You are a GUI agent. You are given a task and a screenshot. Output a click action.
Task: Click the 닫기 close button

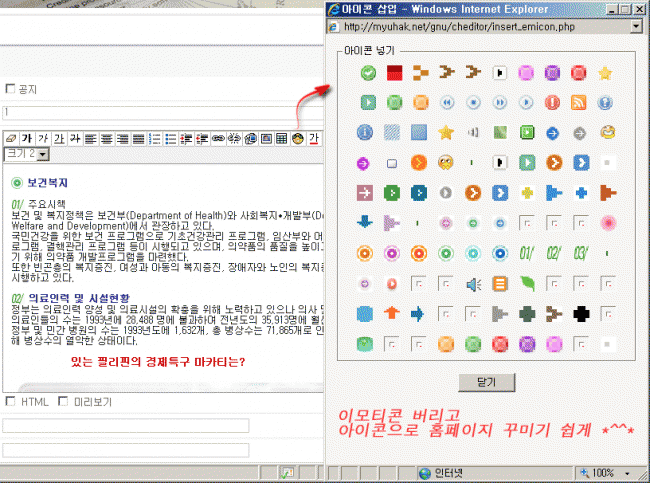pos(486,382)
